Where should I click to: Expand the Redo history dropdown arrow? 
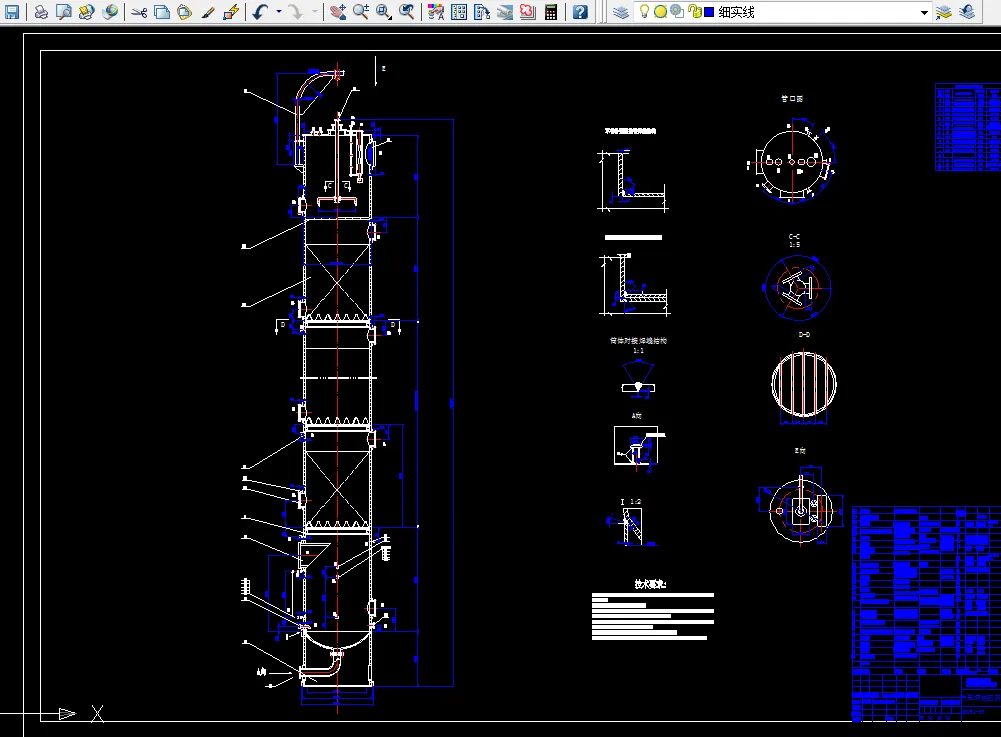tap(314, 11)
